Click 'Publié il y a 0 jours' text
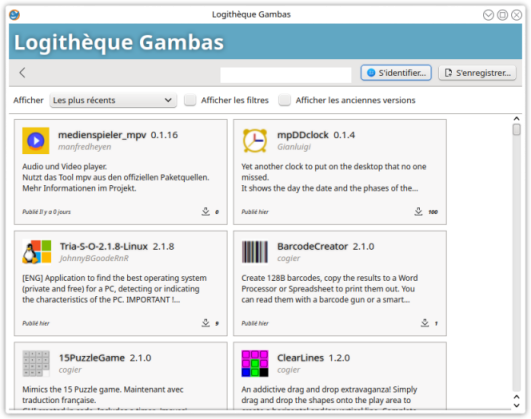Image resolution: width=531 pixels, height=419 pixels. pos(46,212)
